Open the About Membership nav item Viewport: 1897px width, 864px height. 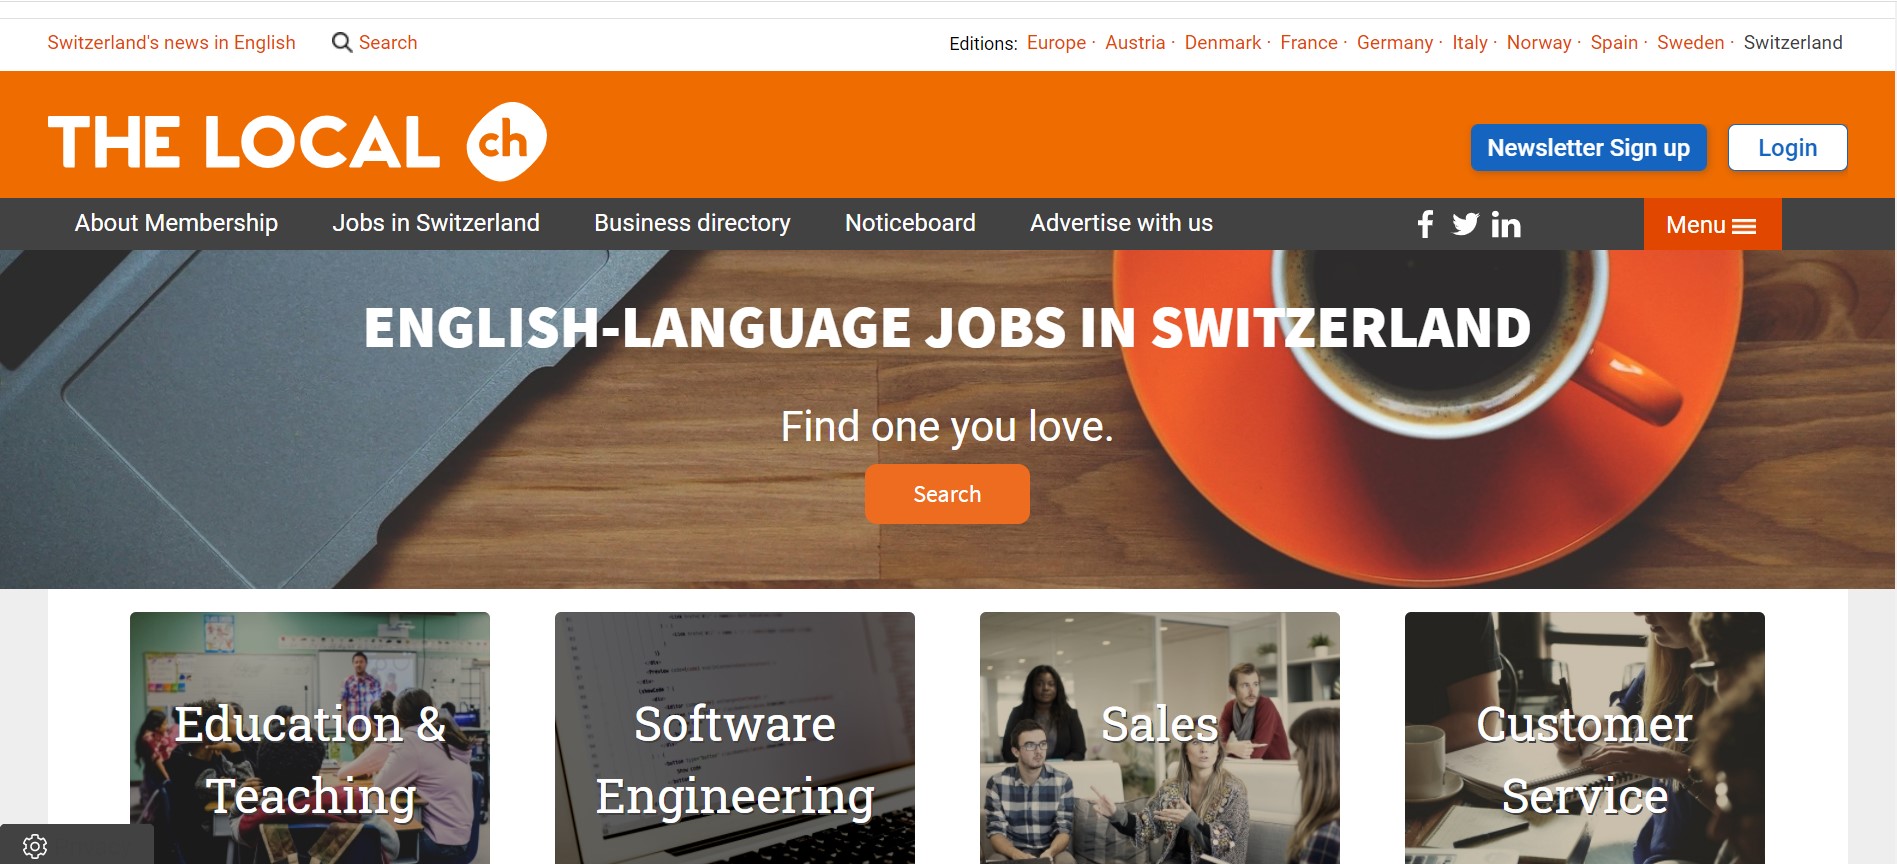[x=176, y=223]
